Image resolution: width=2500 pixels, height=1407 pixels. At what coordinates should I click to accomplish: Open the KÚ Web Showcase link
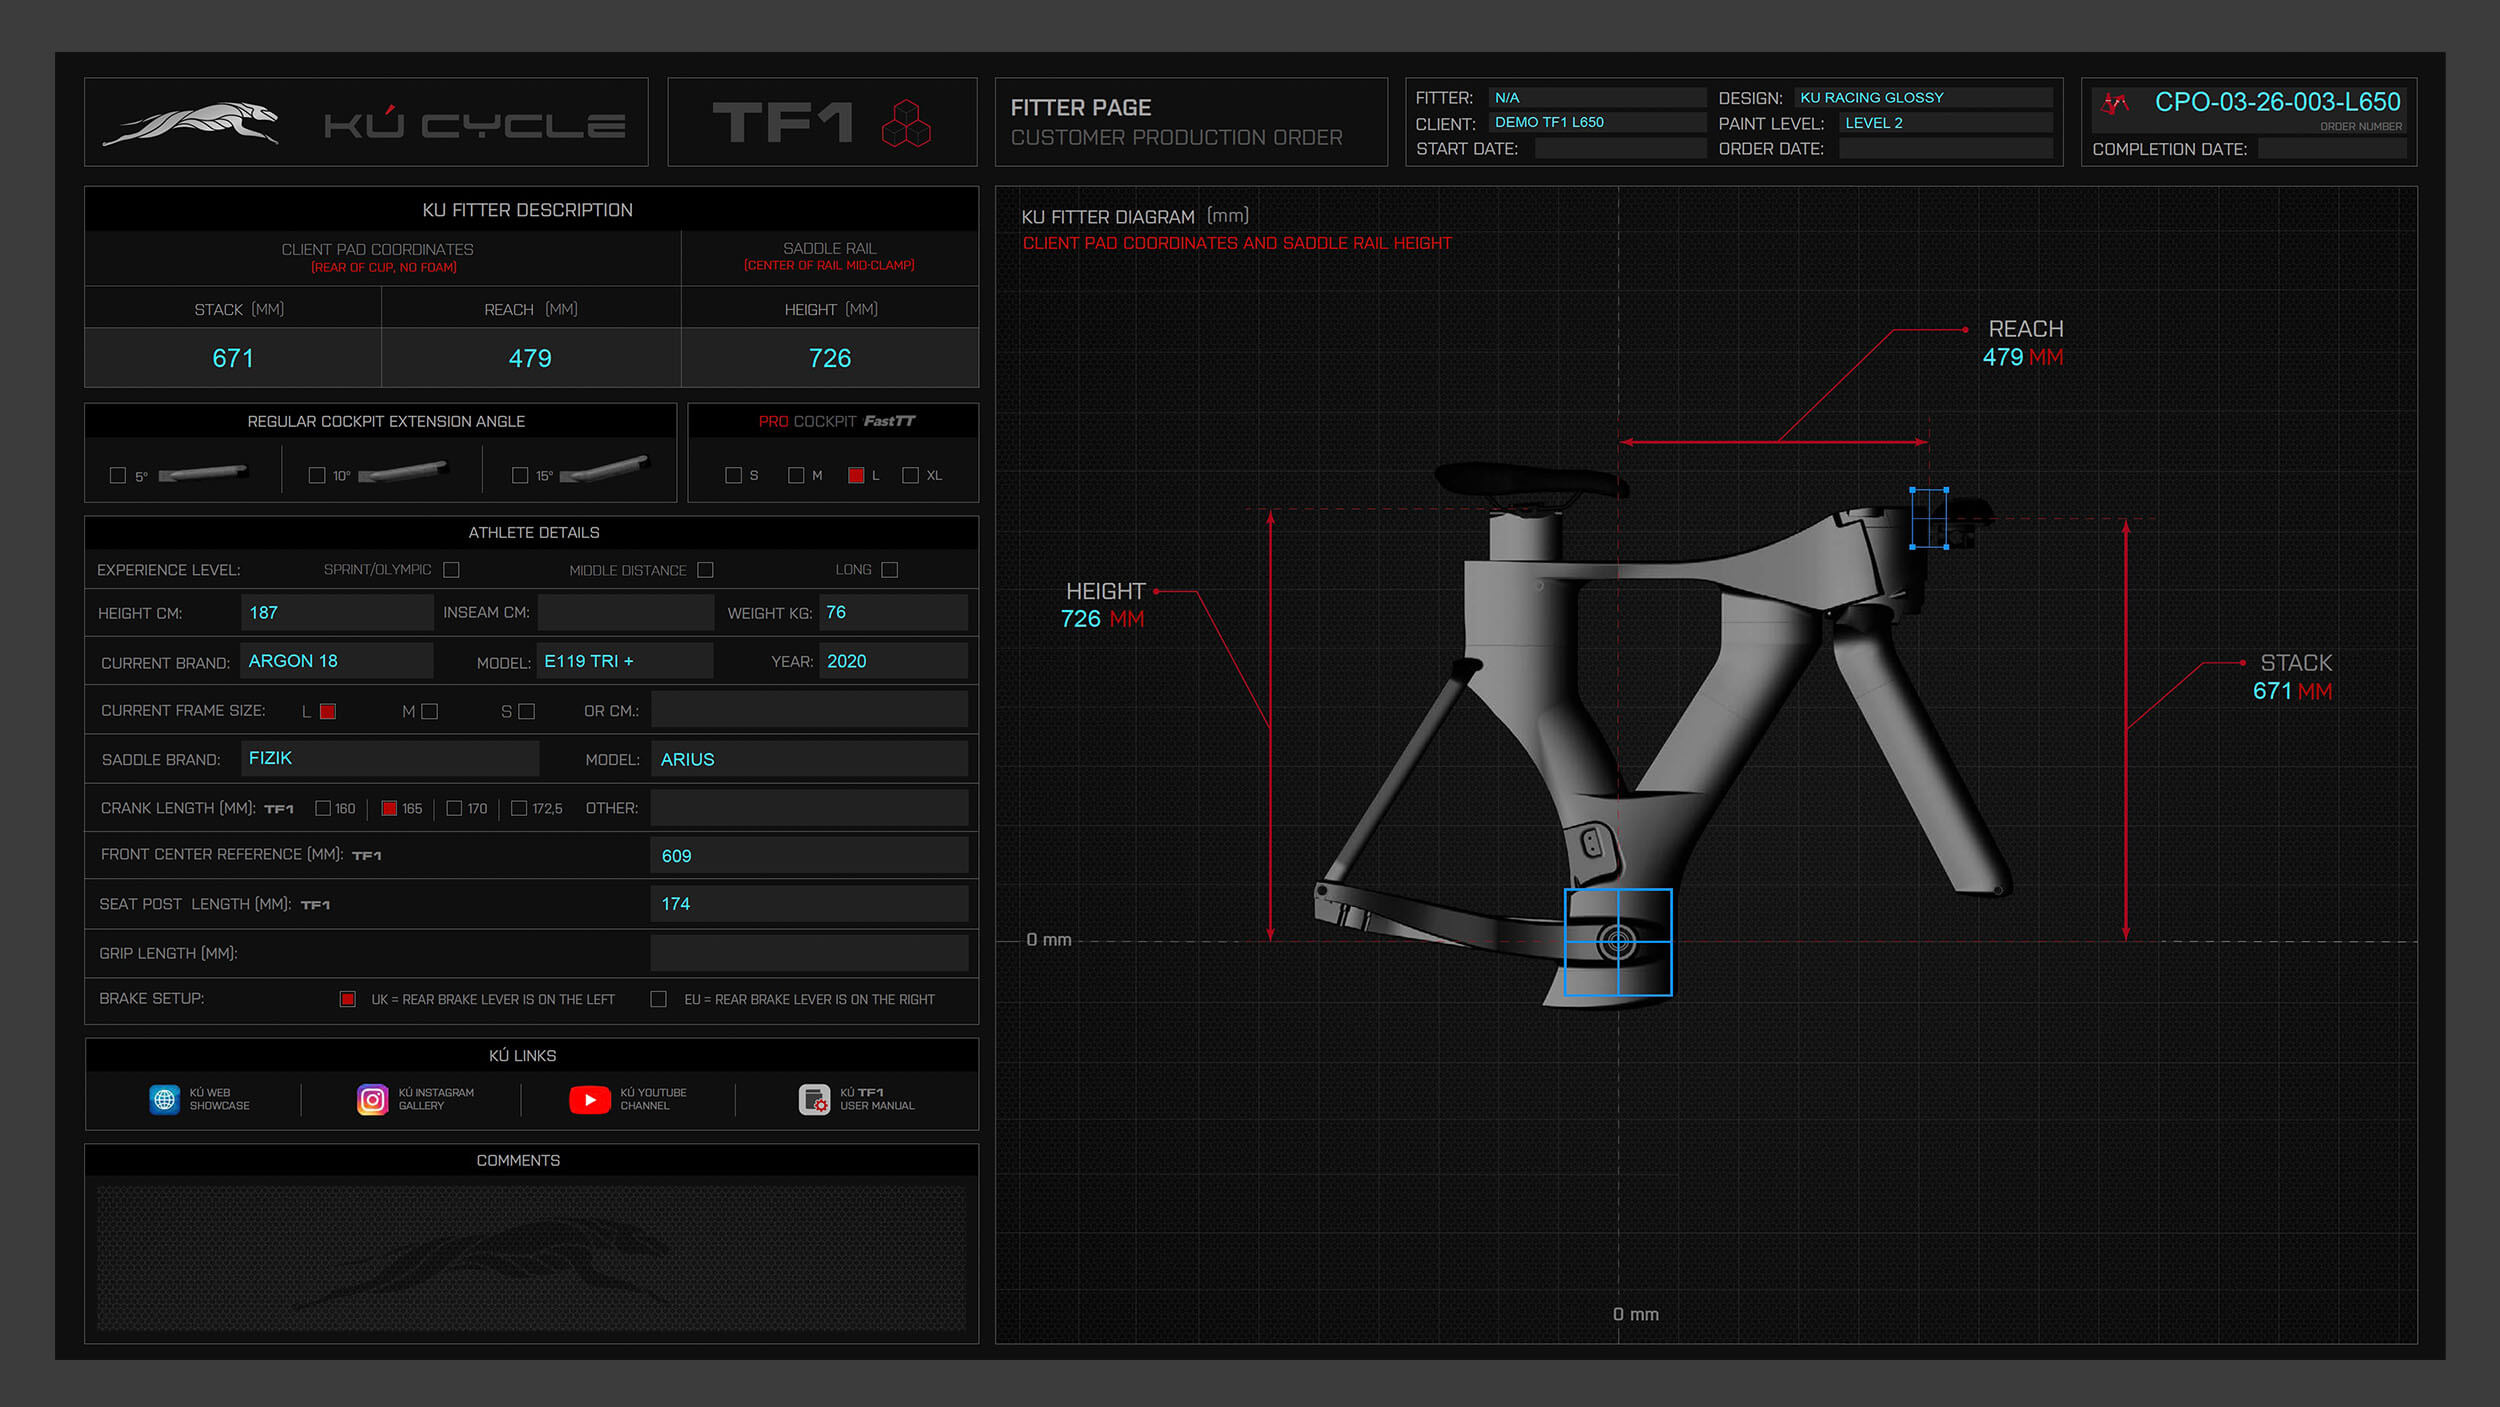point(220,1099)
